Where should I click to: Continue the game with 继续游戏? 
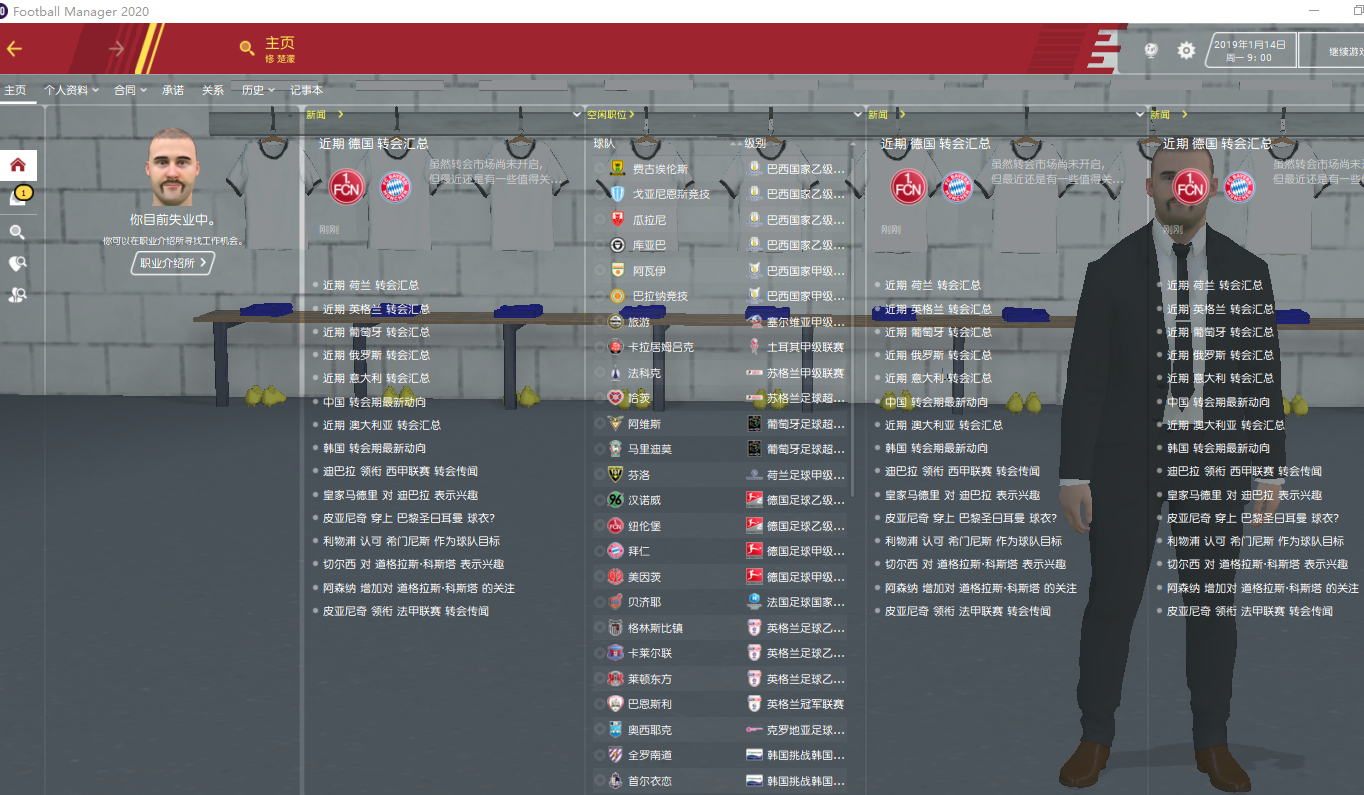click(1333, 50)
